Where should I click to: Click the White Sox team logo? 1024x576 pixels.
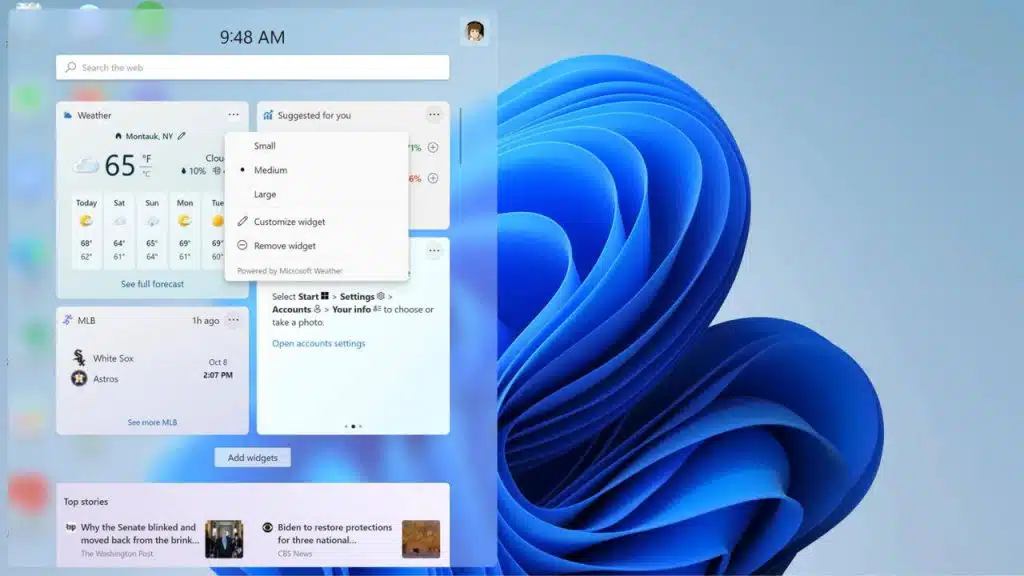78,356
